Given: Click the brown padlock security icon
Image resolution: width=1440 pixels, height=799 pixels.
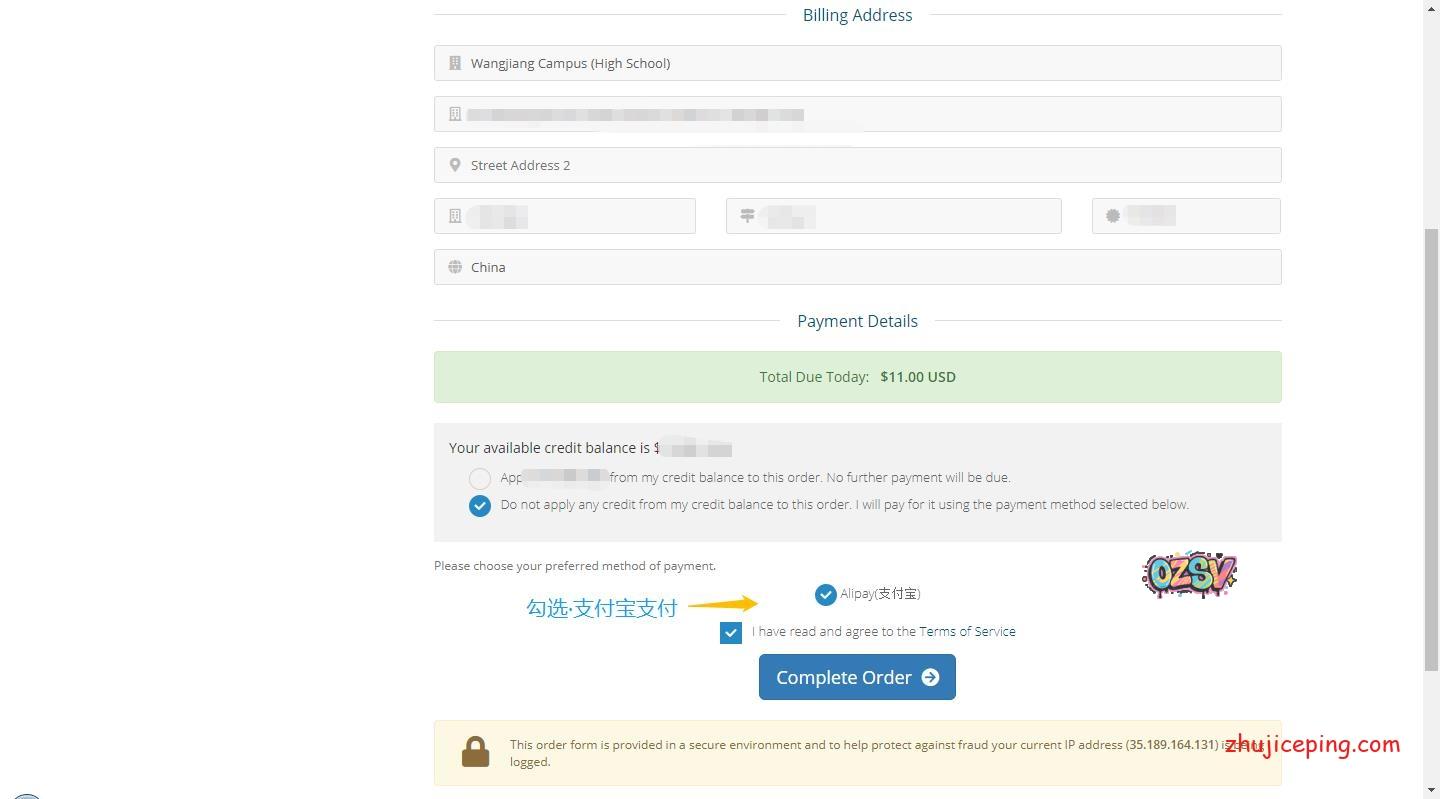Looking at the screenshot, I should [475, 752].
